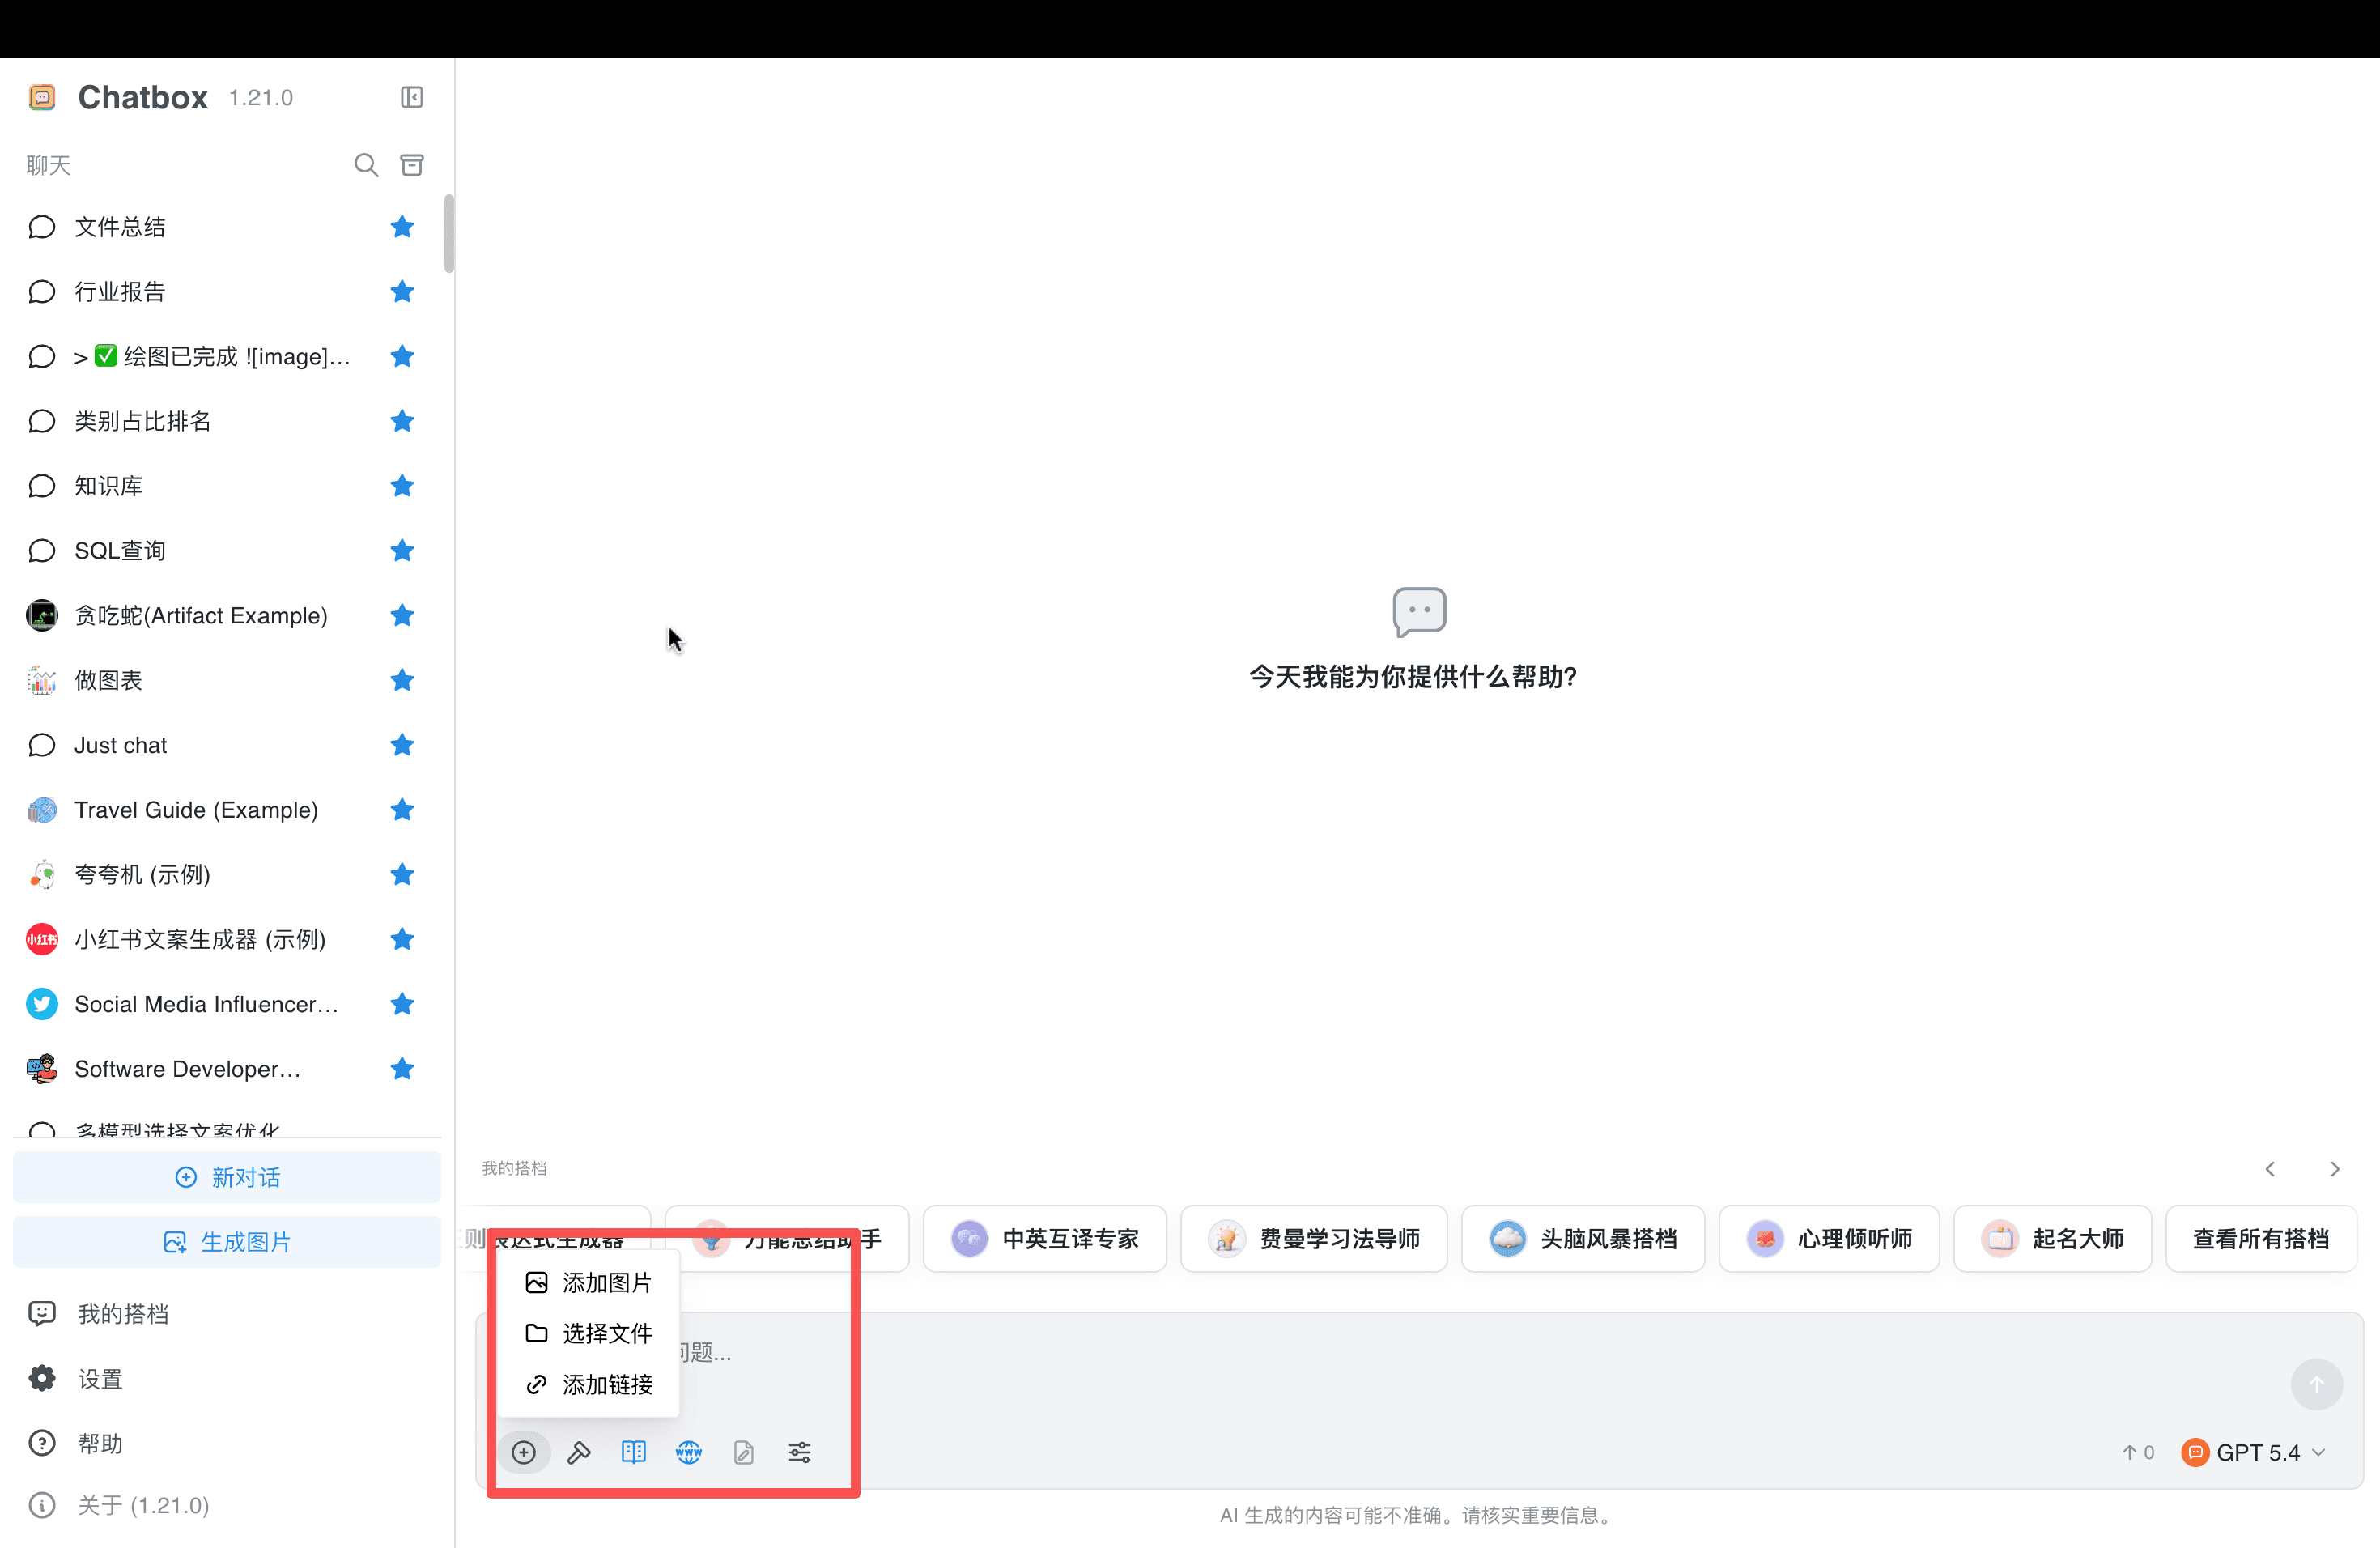Viewport: 2380px width, 1548px height.
Task: Open the 绘图已完成 chat
Action: (x=227, y=357)
